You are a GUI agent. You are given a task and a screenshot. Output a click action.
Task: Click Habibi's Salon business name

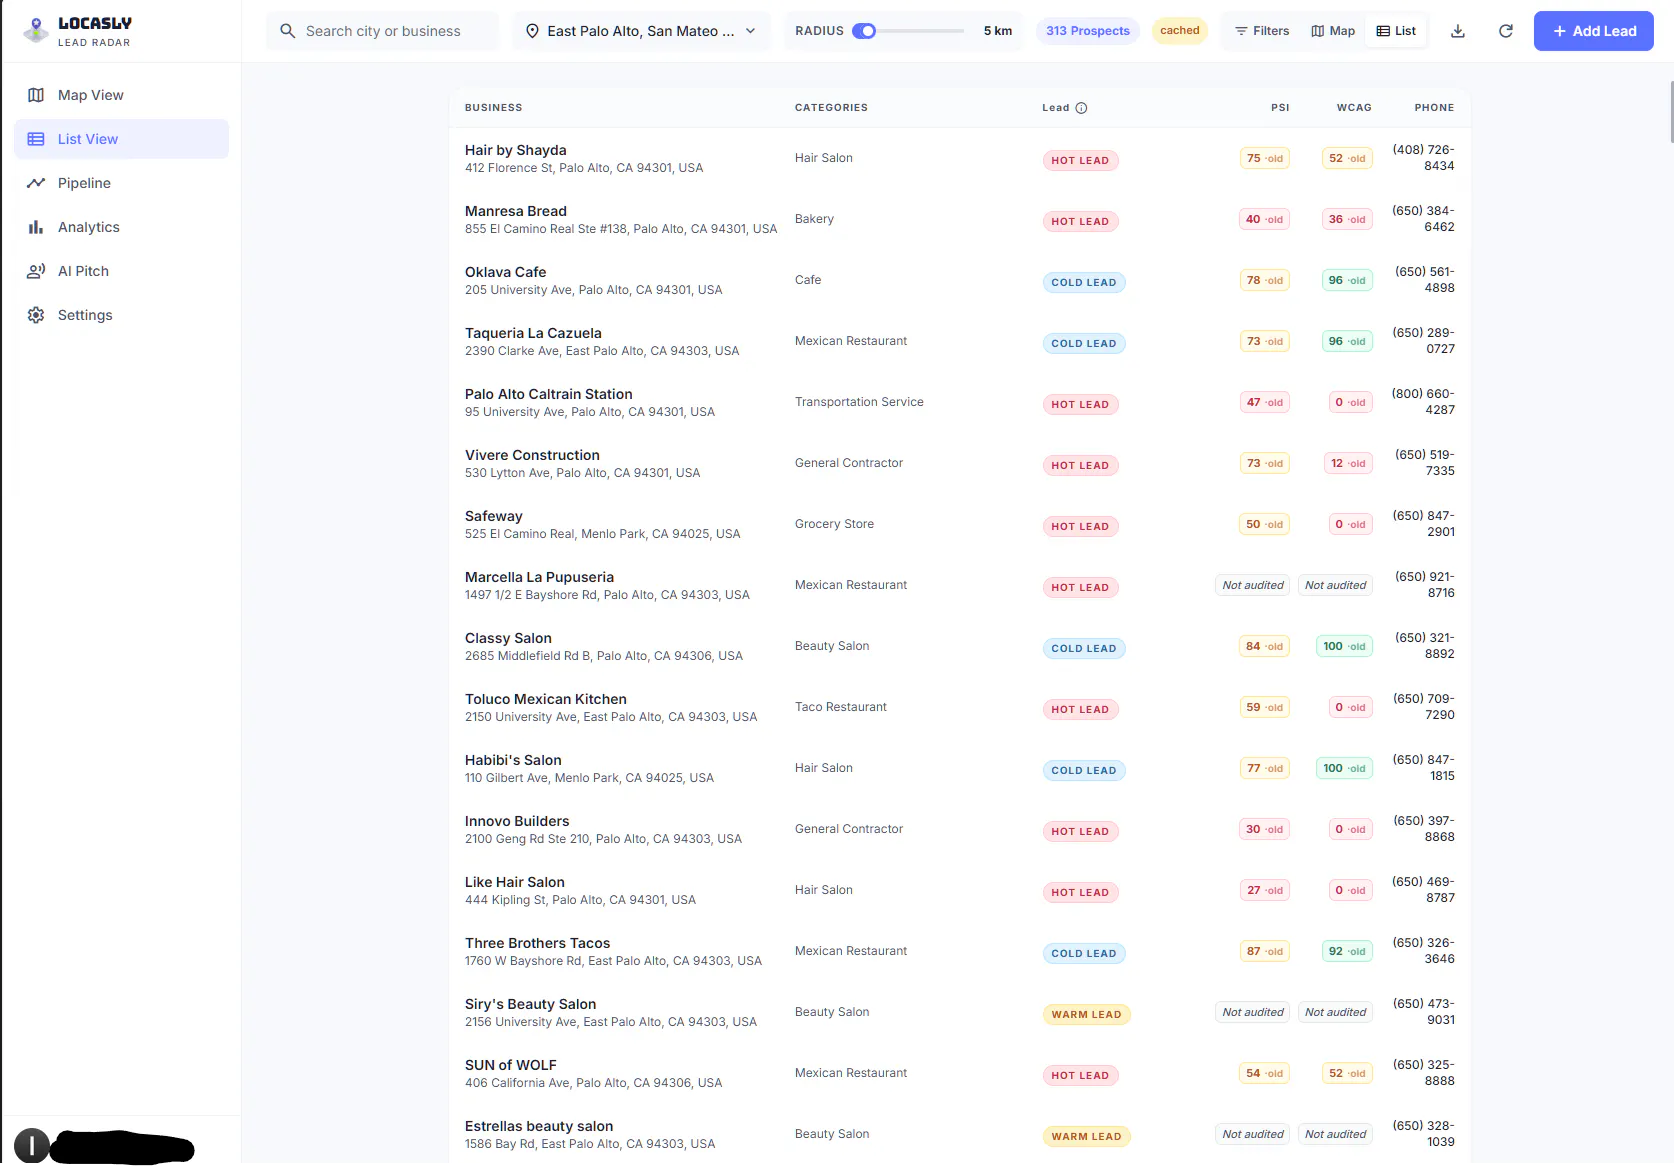tap(513, 760)
